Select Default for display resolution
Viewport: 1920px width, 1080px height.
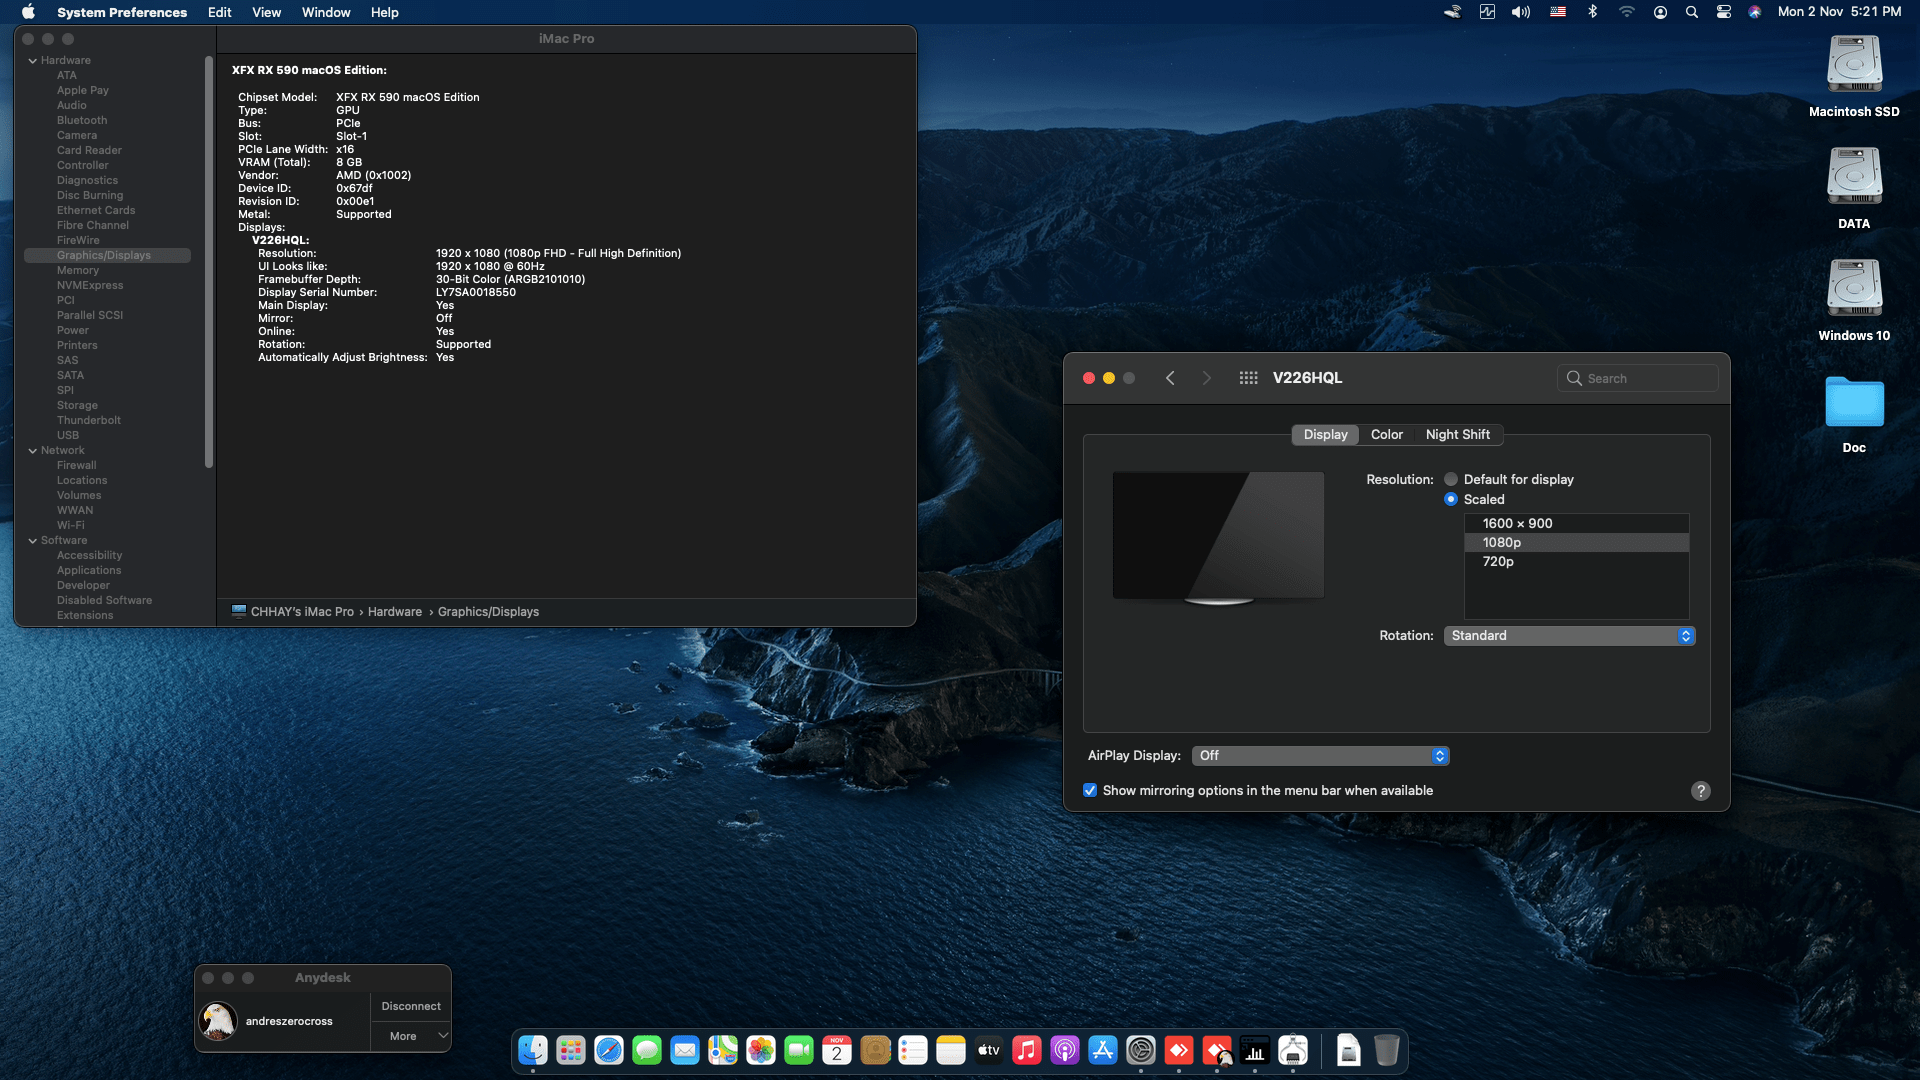(1451, 479)
